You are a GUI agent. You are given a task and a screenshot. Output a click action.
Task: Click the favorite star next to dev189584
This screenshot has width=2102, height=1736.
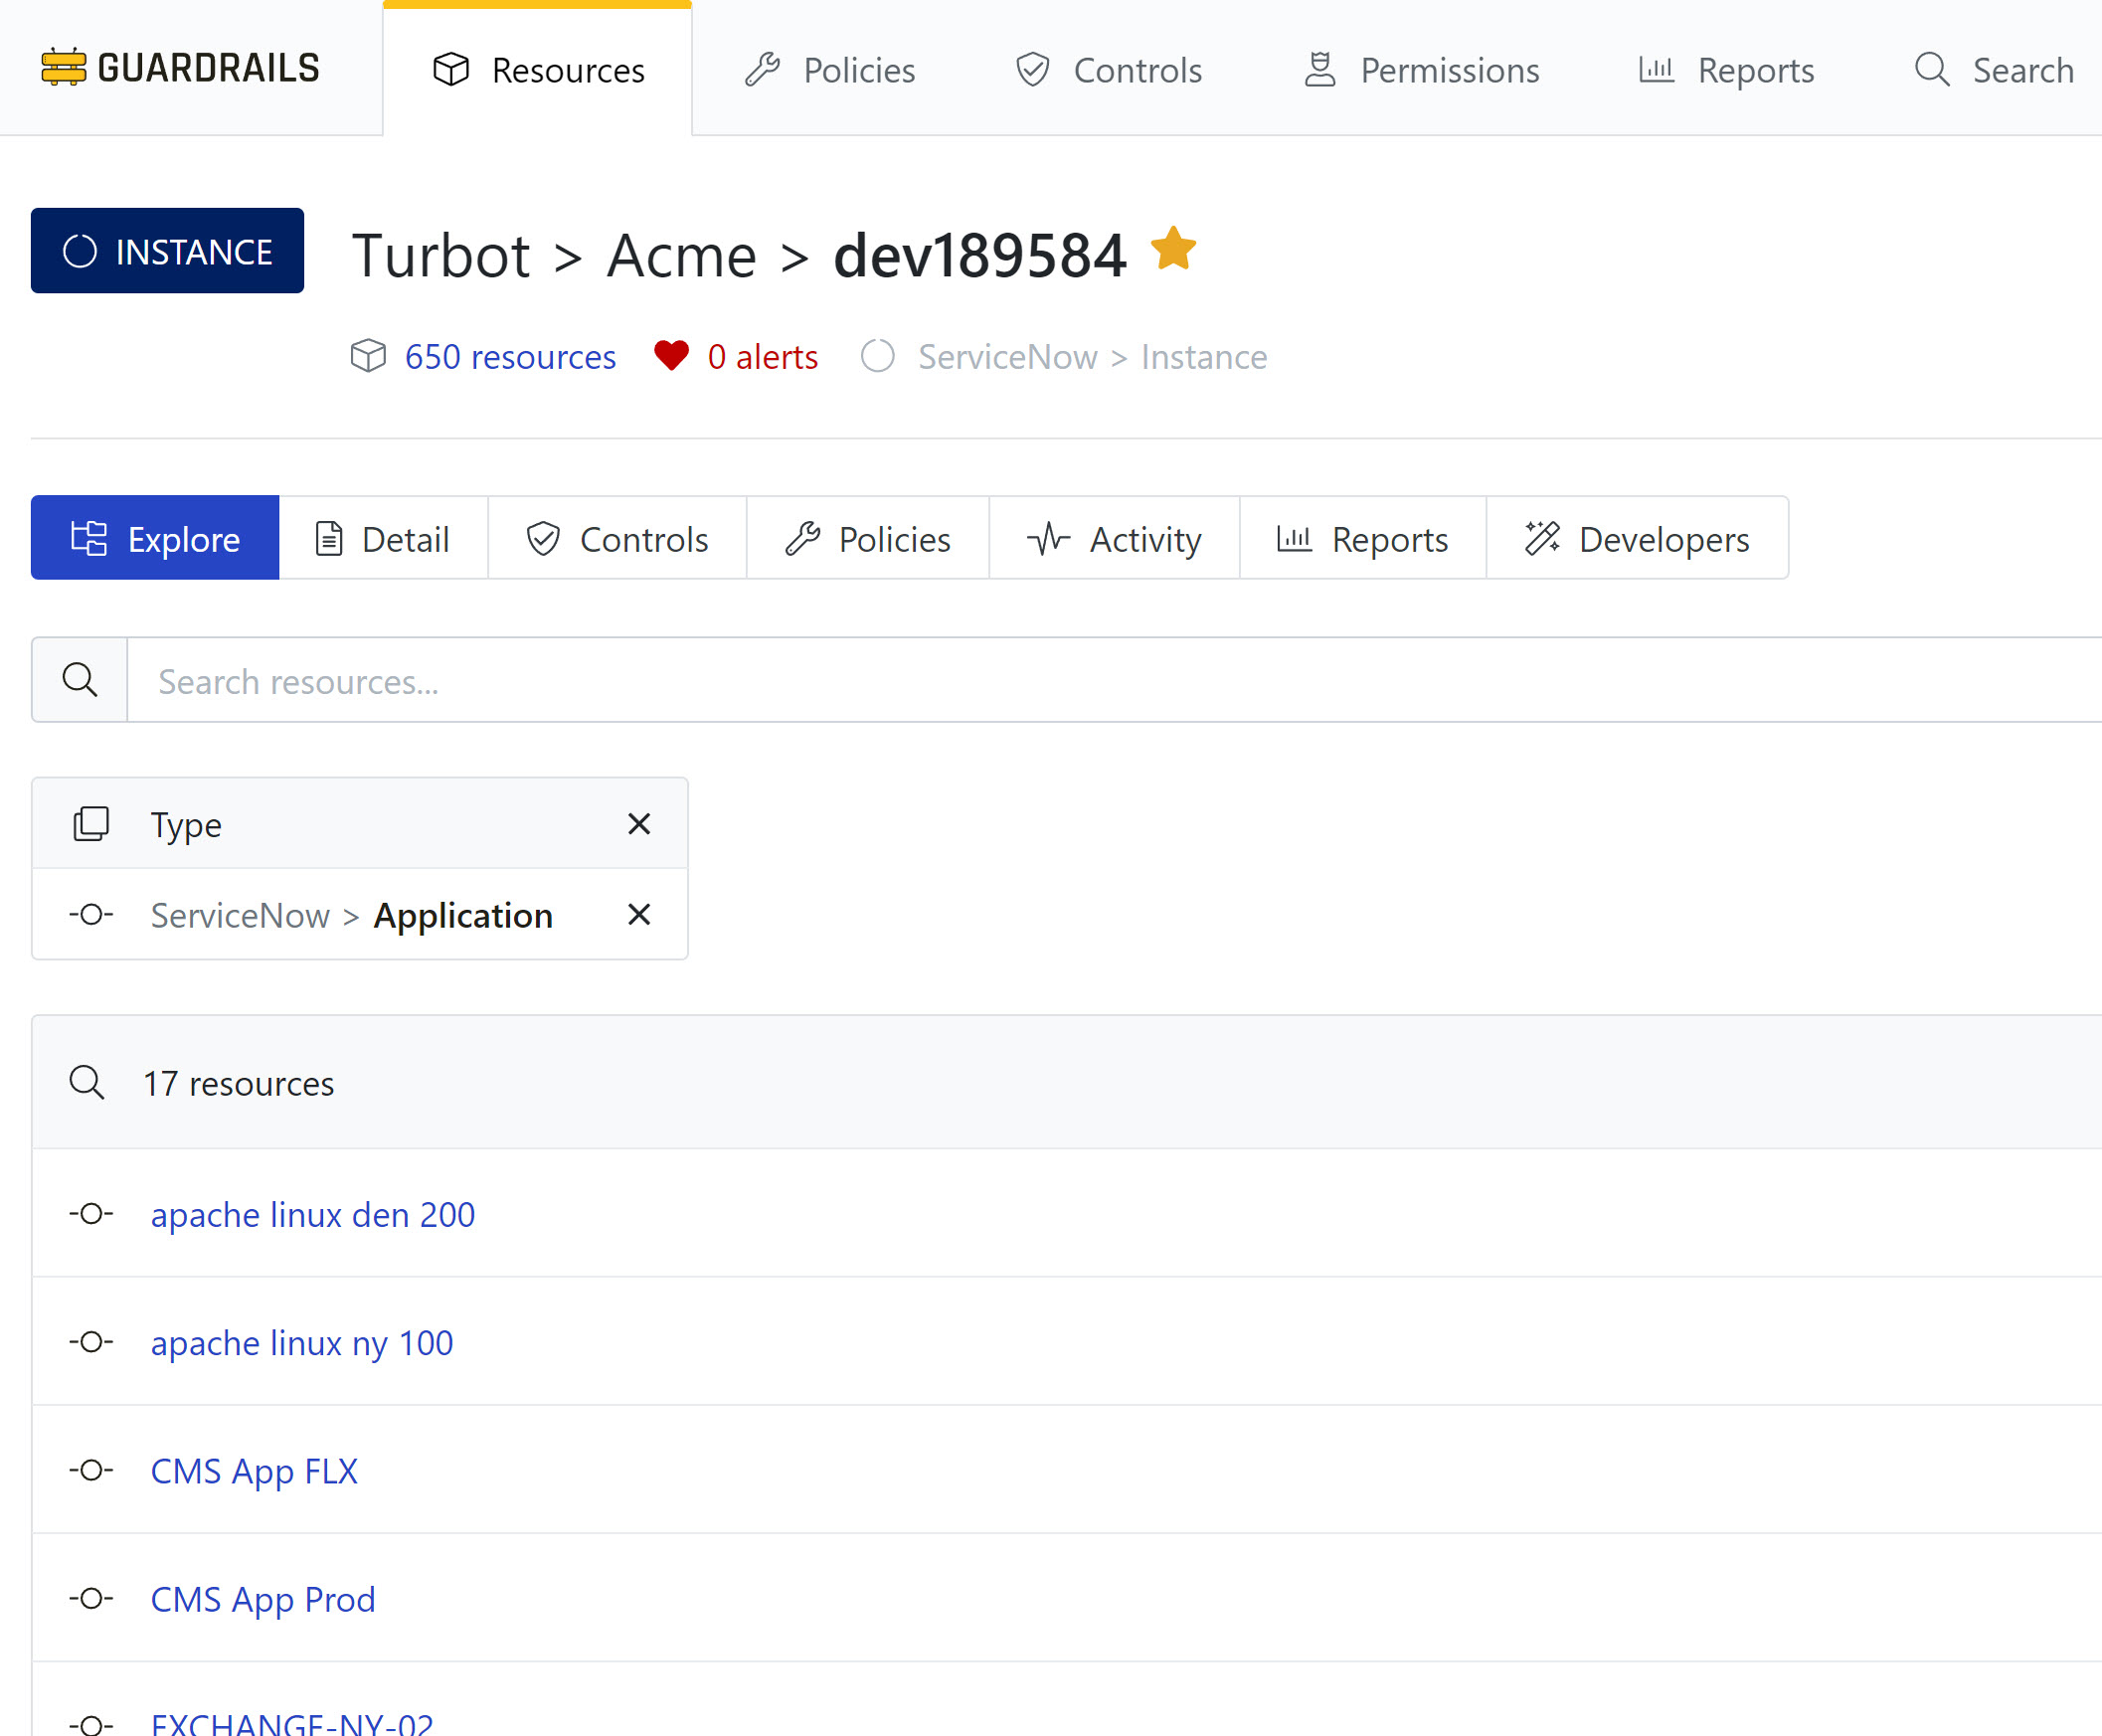(x=1172, y=249)
